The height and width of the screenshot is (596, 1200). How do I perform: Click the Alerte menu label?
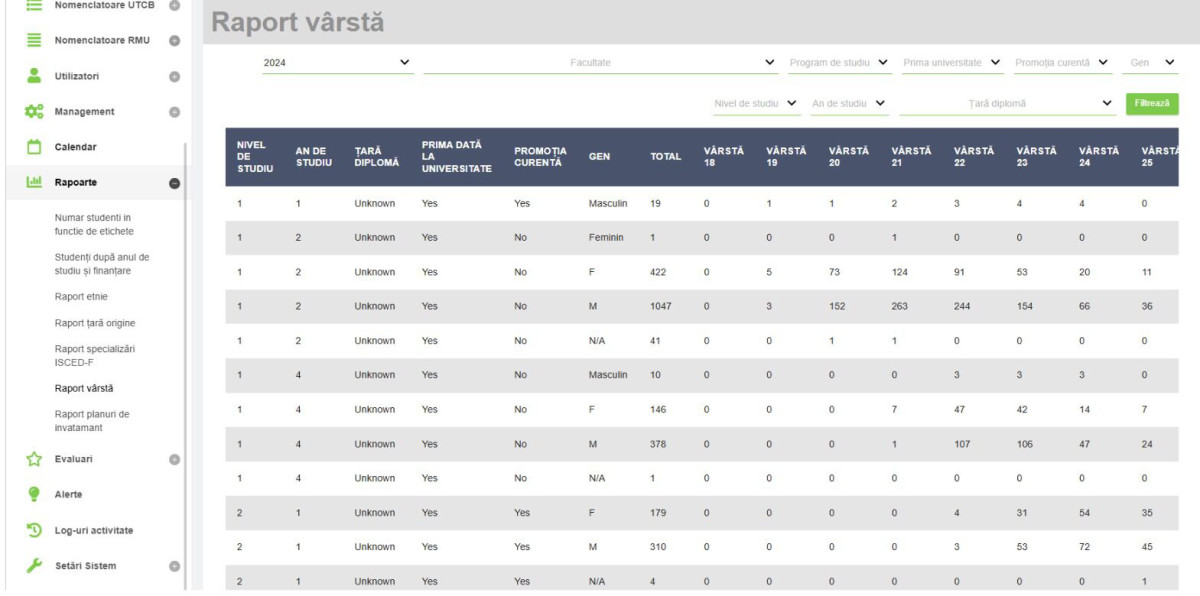69,494
